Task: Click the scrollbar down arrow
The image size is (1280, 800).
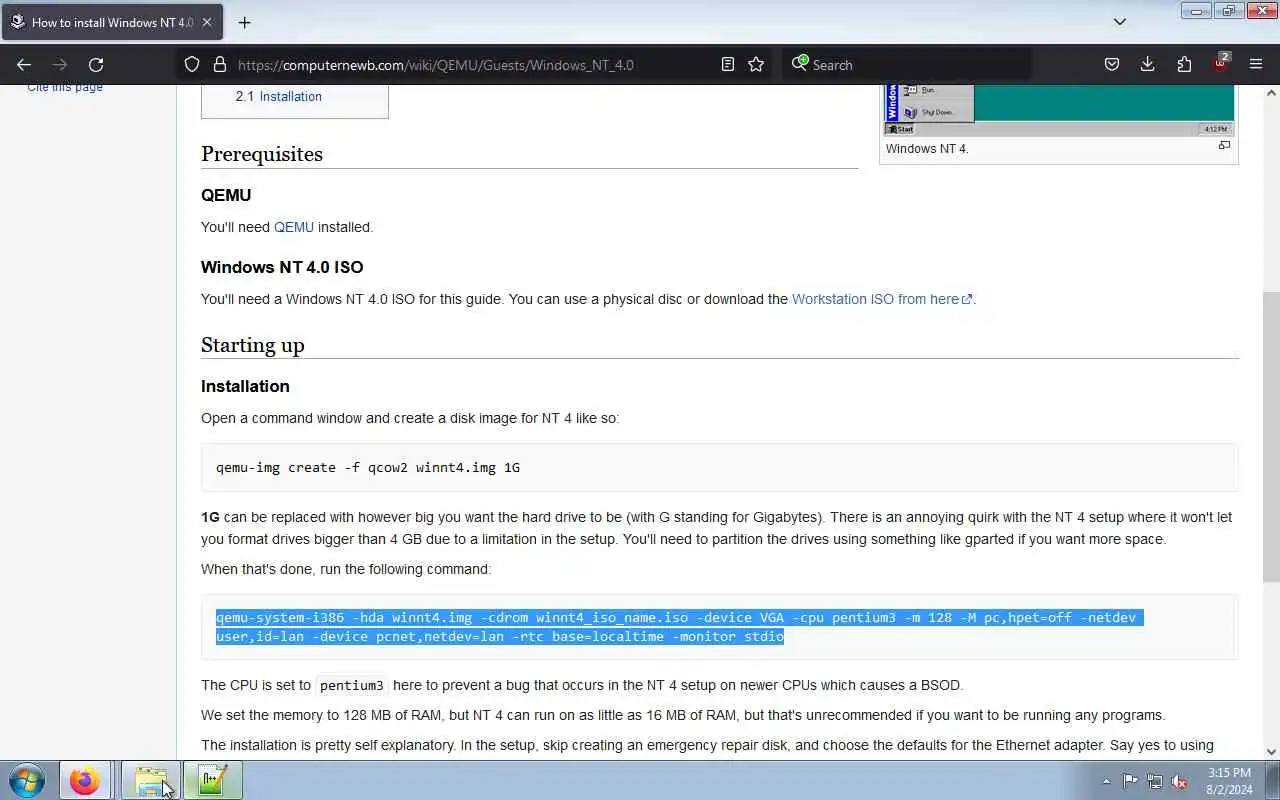Action: click(1271, 752)
